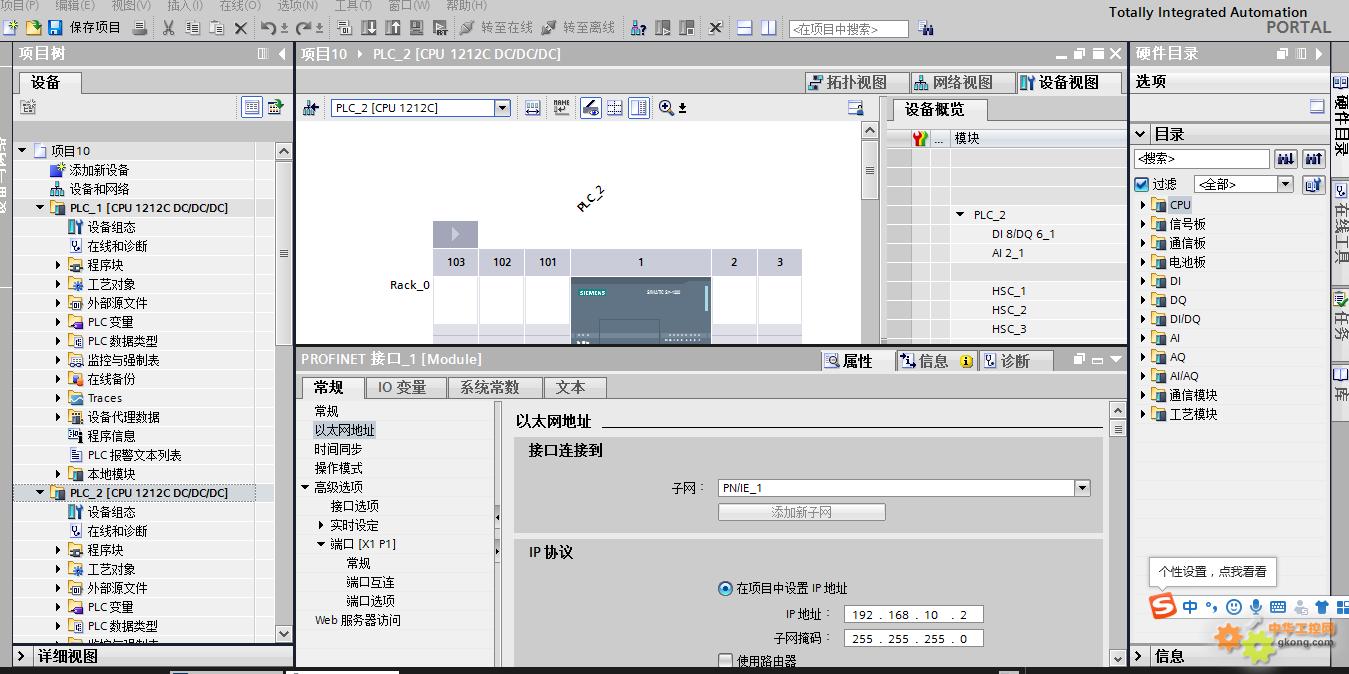Screen dimensions: 1349x674
Task: Click the search downward icon in catalog
Action: [x=1285, y=159]
